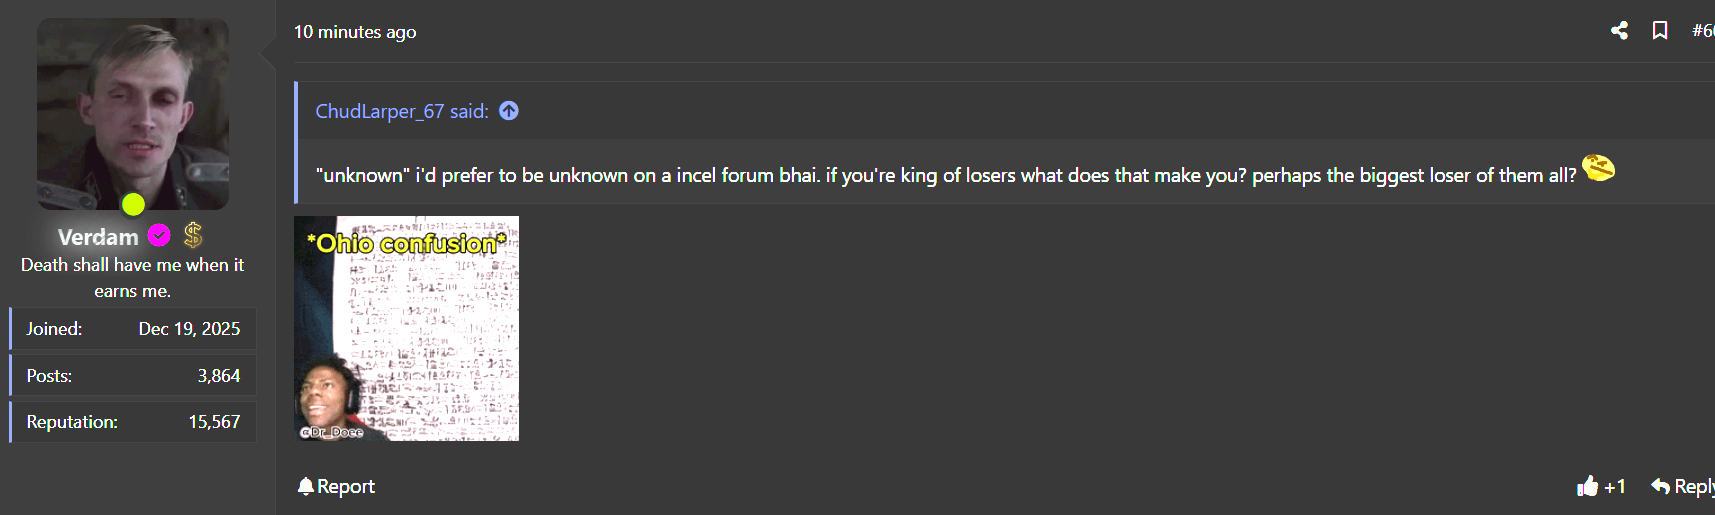Click the Reputation value 15,567

pos(214,422)
